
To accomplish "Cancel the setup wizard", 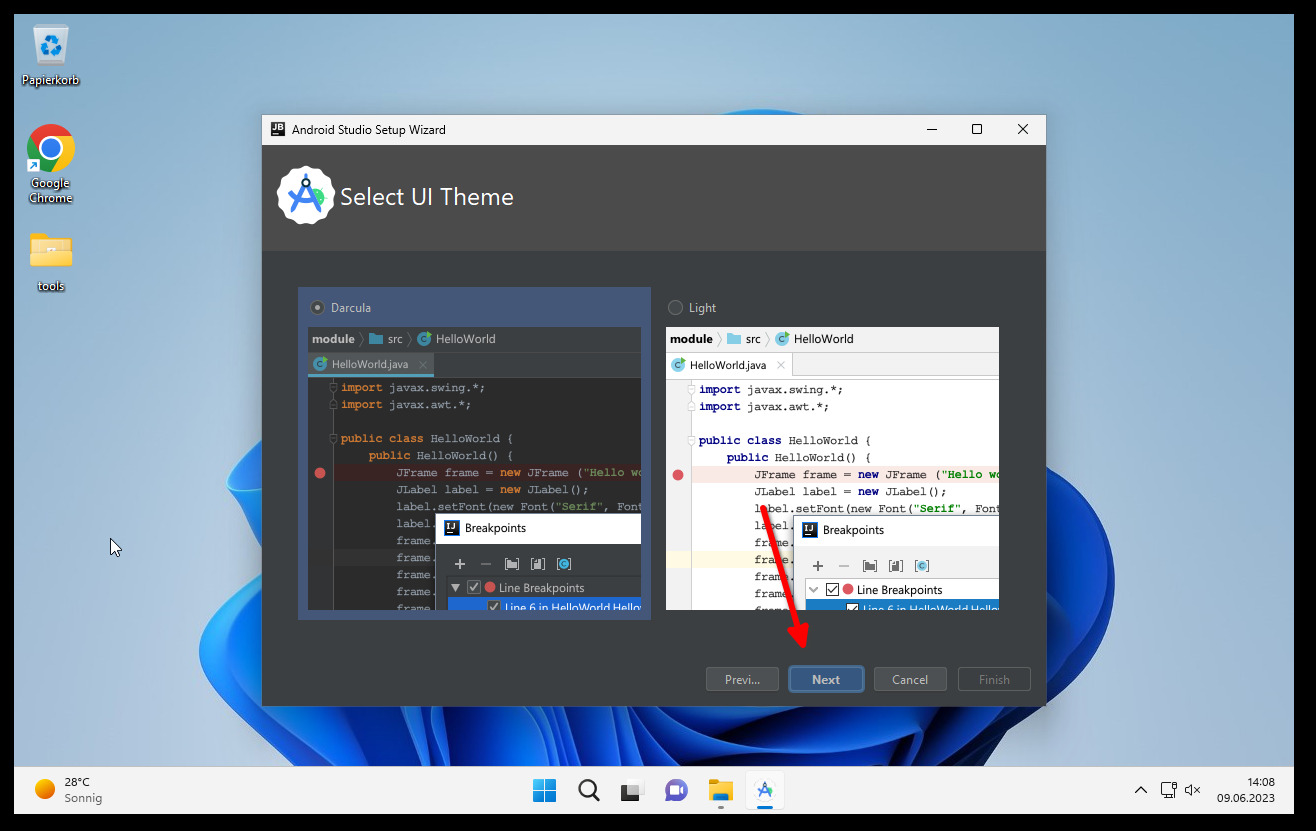I will 910,679.
